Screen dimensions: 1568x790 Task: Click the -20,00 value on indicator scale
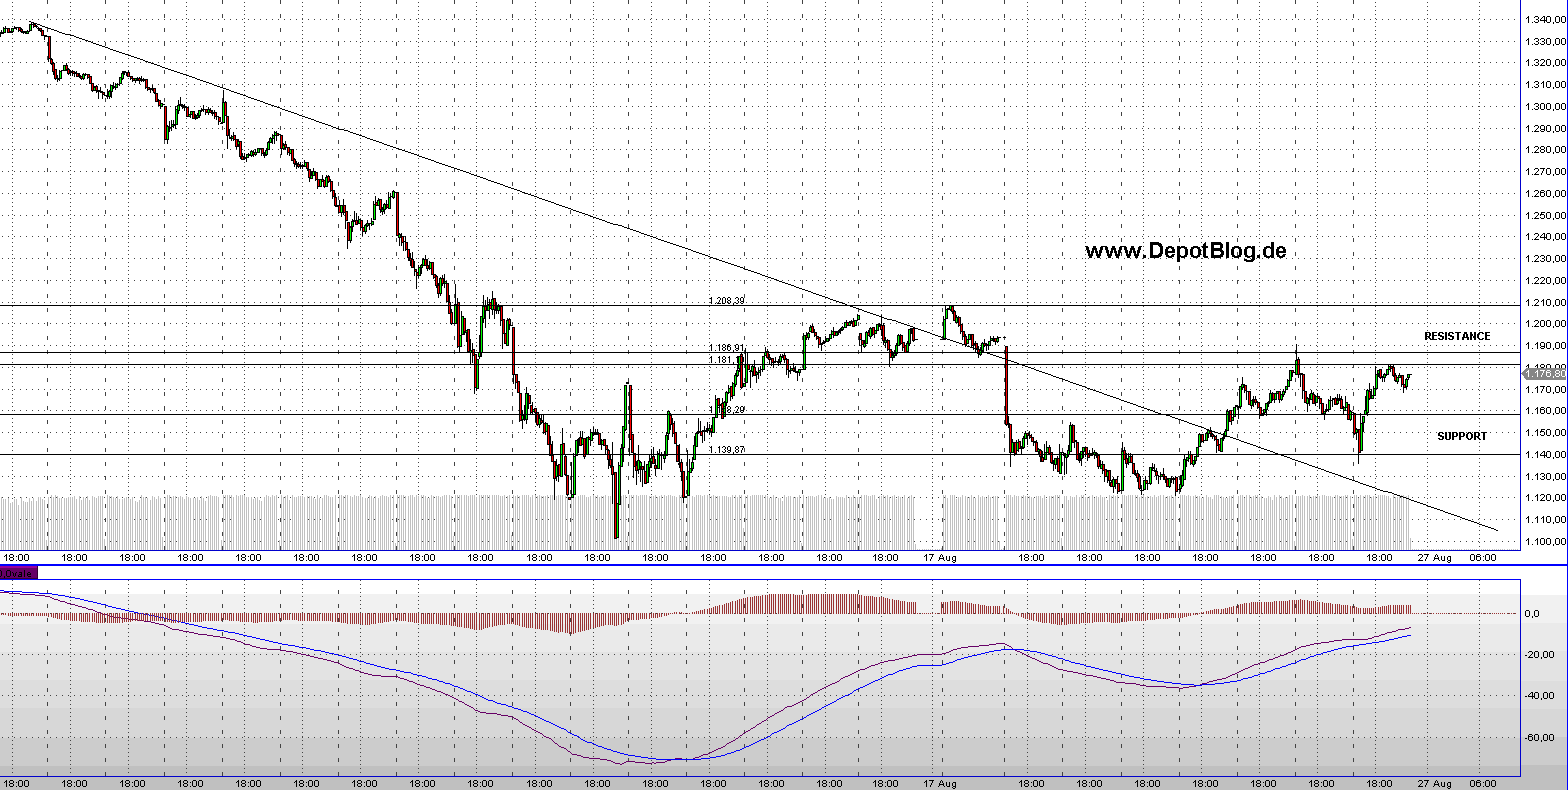pos(1539,655)
